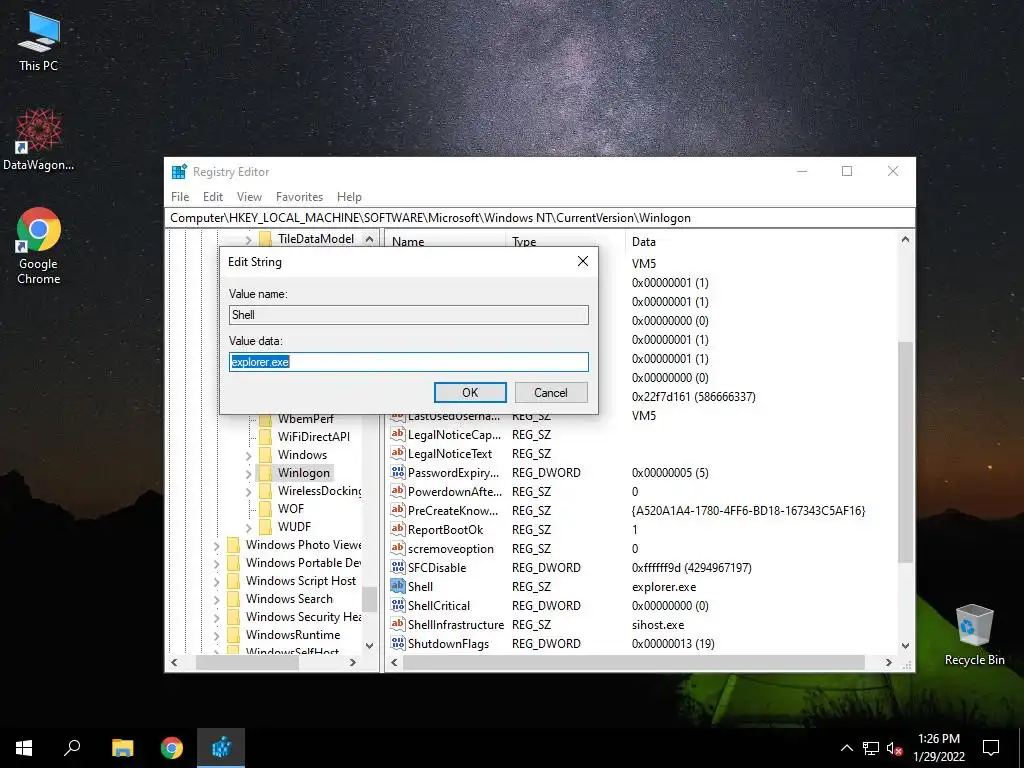
Task: Open the Recycle Bin desktop icon
Action: 974,635
